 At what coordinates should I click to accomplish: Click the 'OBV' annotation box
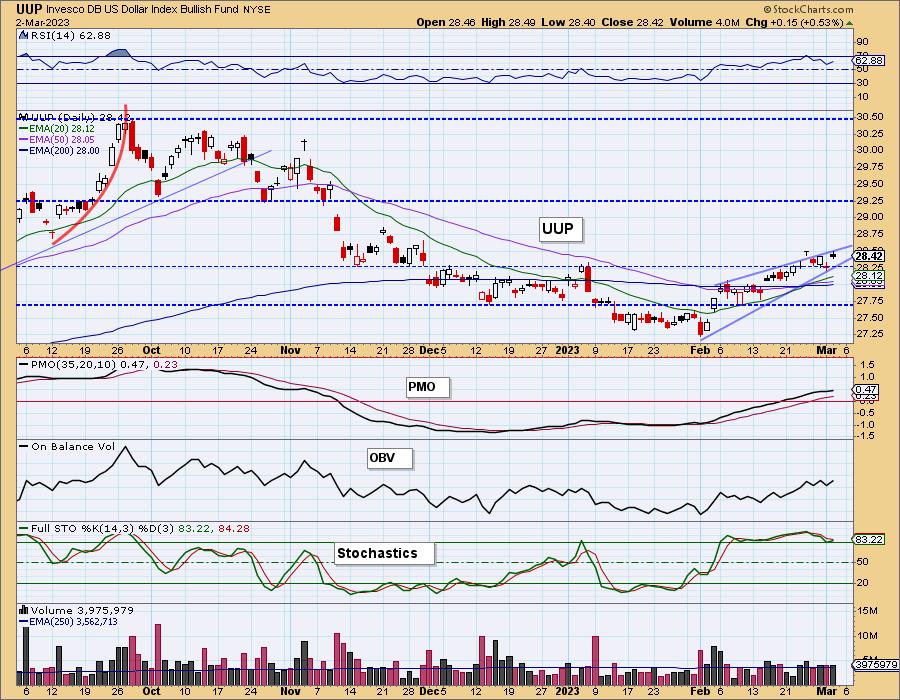(389, 458)
